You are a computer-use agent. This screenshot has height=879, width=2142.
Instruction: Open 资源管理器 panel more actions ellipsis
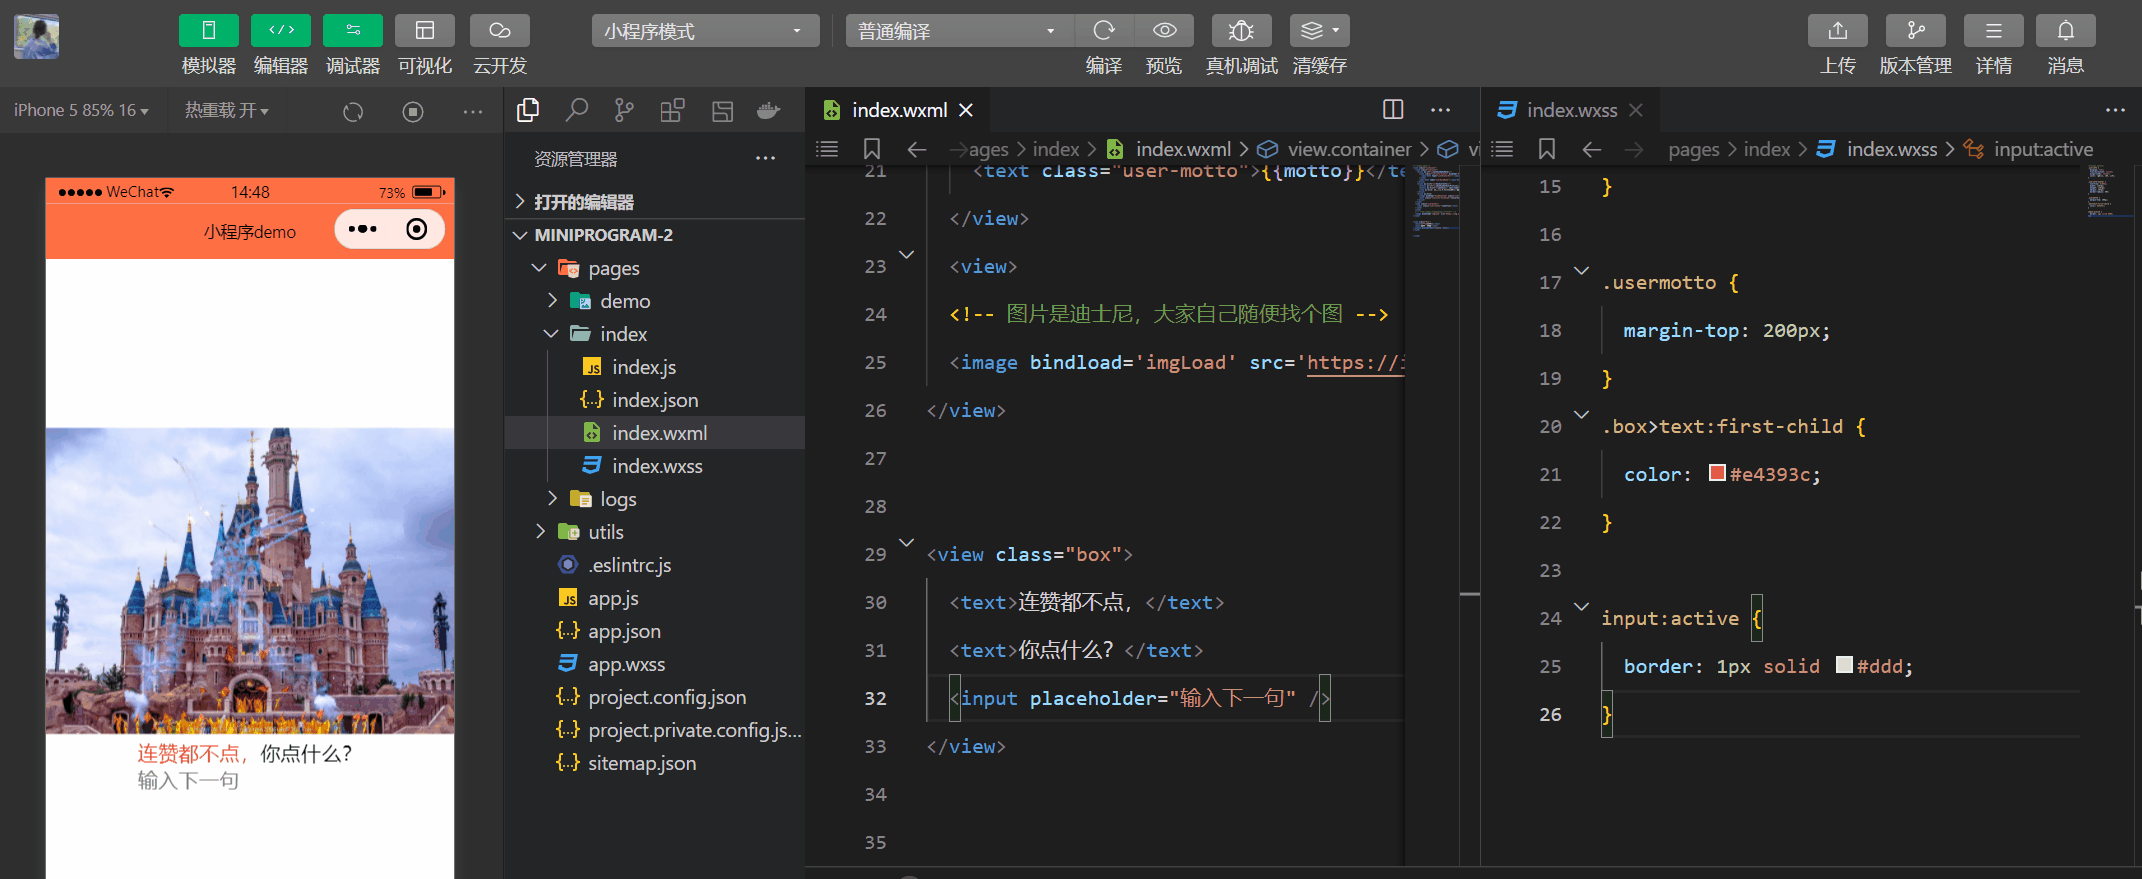tap(766, 158)
